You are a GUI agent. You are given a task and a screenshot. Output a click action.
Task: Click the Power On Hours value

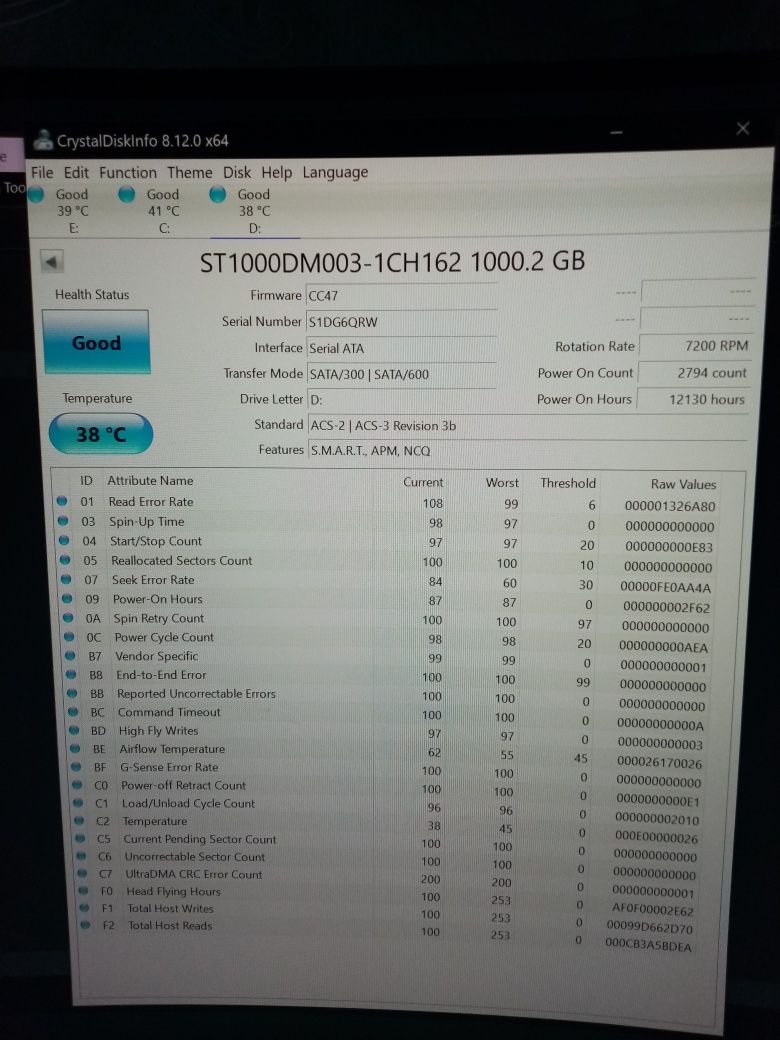coord(693,399)
